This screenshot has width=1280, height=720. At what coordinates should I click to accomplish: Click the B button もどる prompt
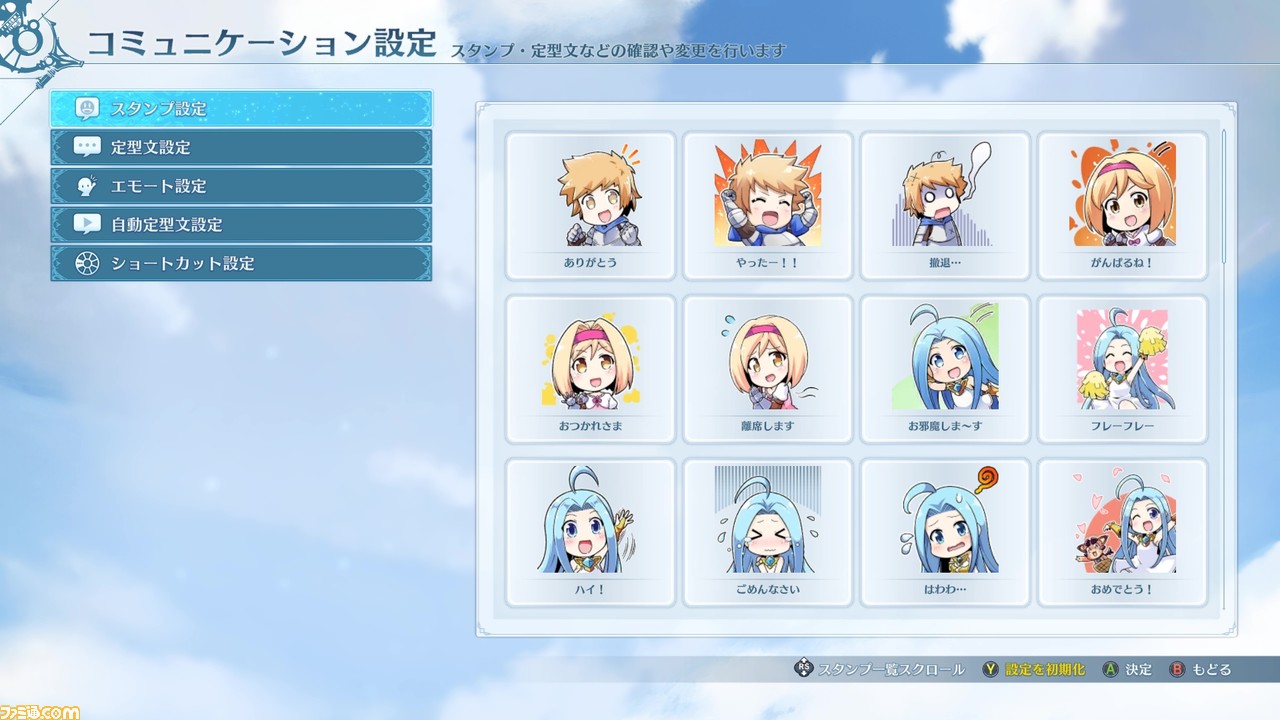coord(1200,669)
